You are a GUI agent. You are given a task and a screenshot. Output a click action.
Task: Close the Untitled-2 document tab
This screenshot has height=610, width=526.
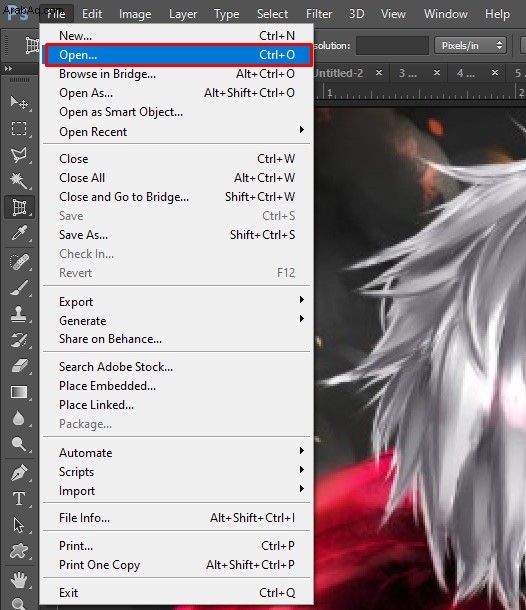click(x=379, y=73)
